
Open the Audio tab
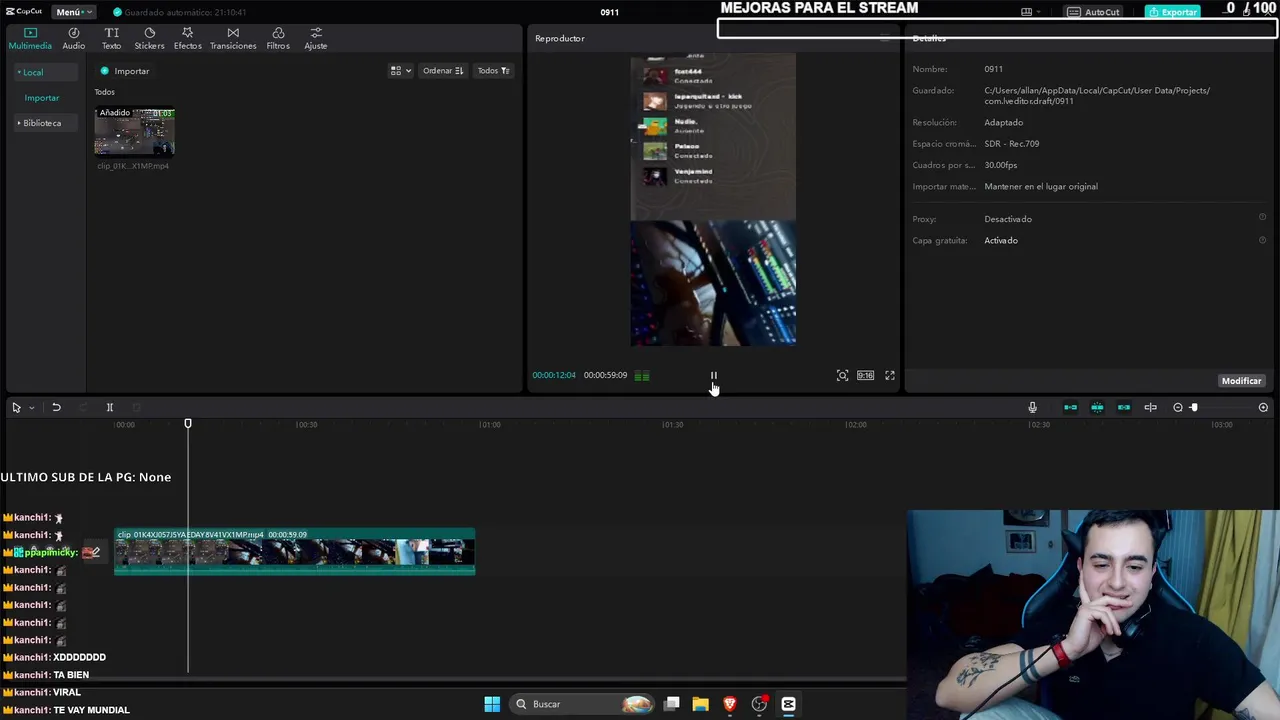pyautogui.click(x=74, y=39)
